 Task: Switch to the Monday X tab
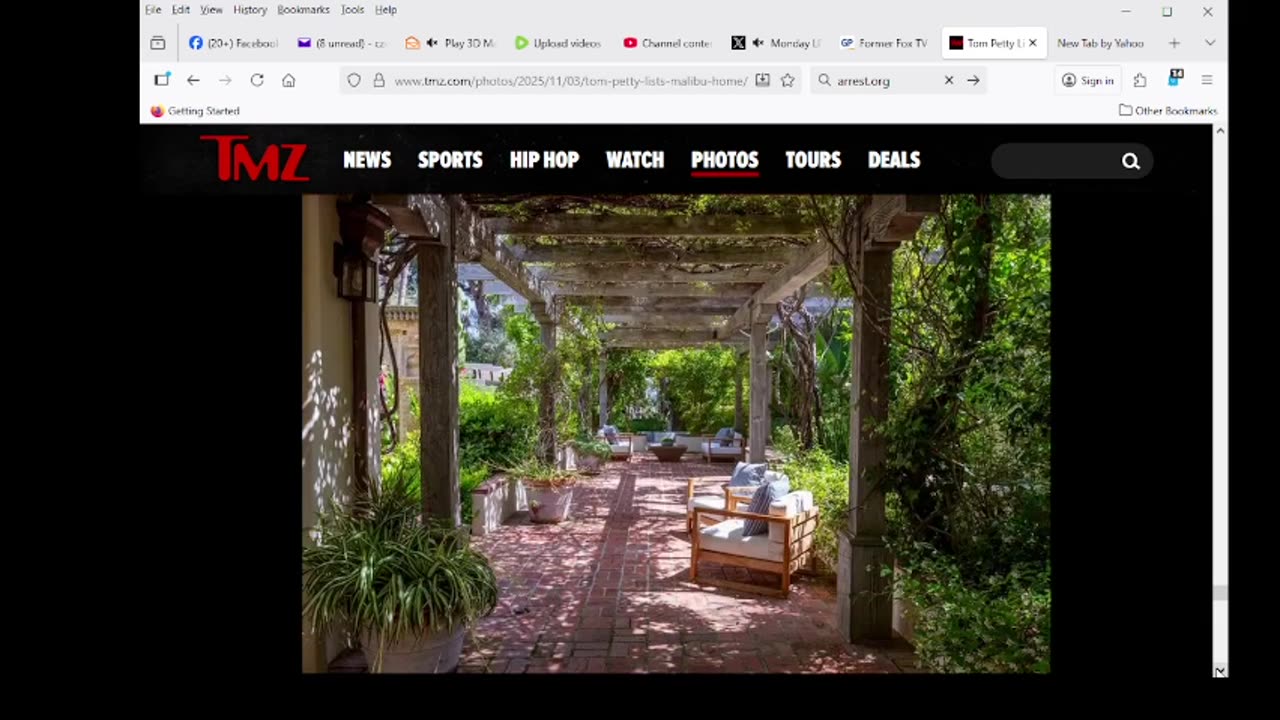tap(775, 43)
